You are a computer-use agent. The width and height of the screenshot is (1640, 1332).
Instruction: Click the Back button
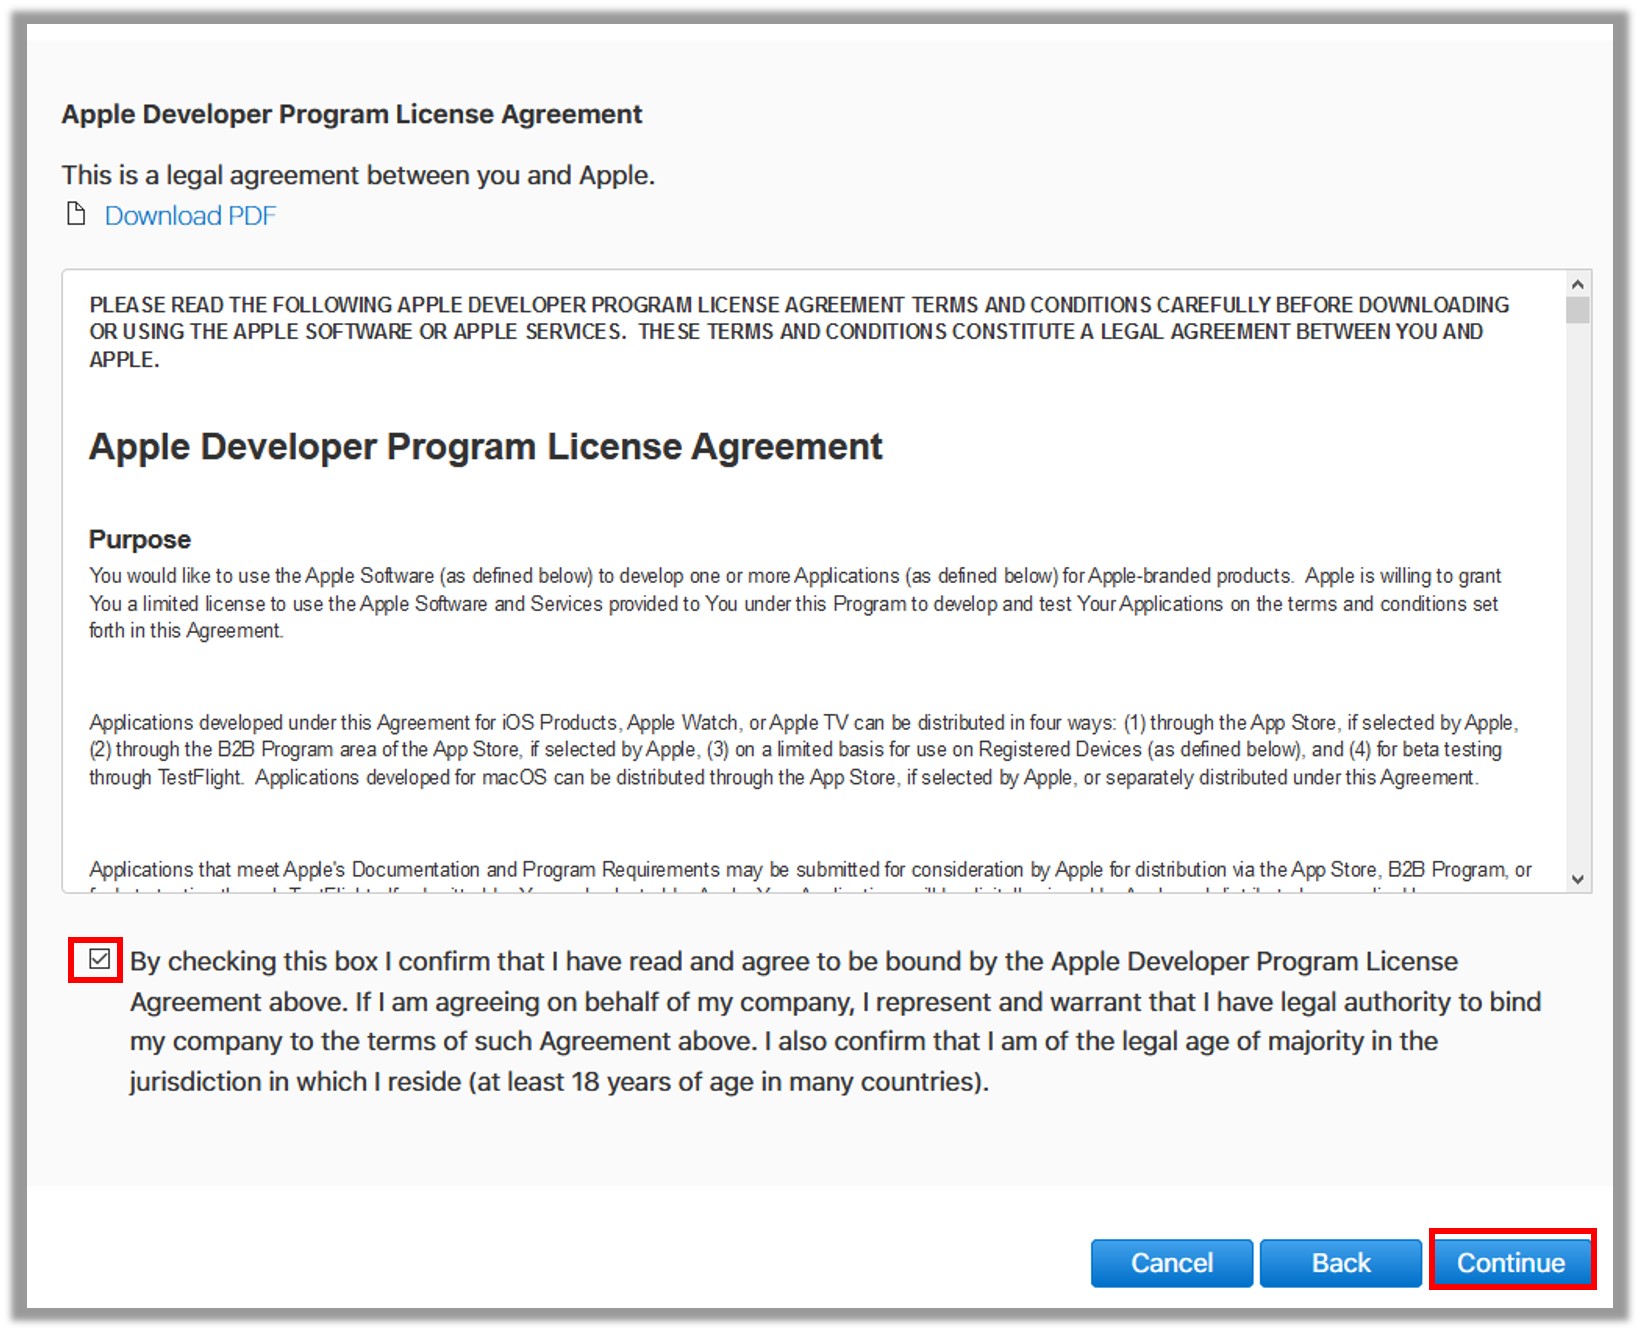(x=1340, y=1262)
